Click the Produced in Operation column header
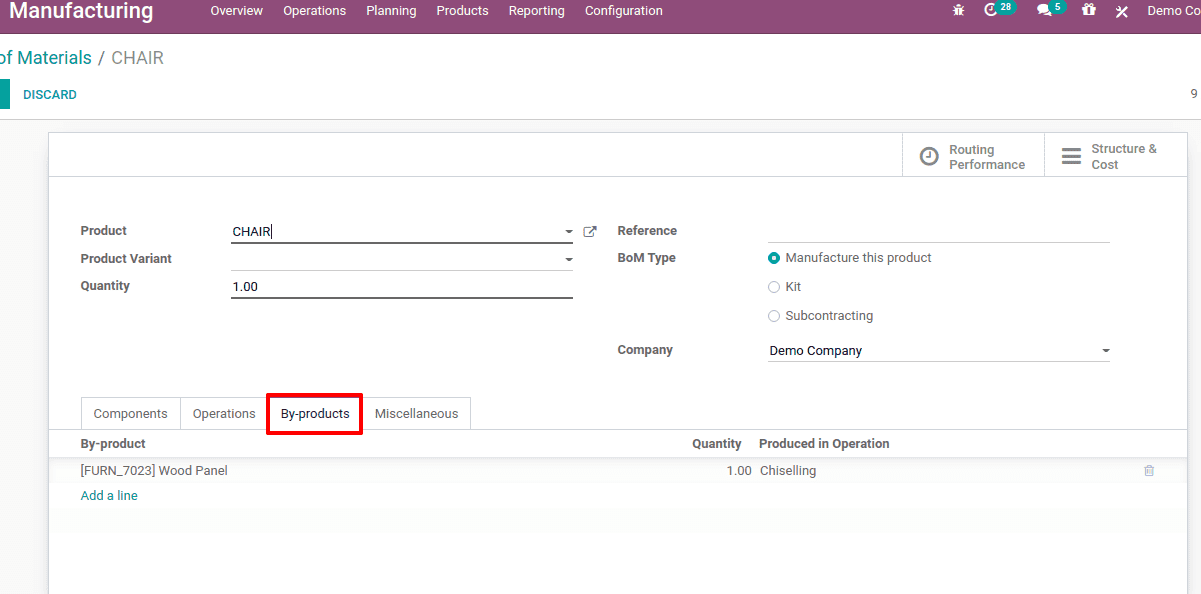This screenshot has width=1201, height=594. [x=824, y=444]
